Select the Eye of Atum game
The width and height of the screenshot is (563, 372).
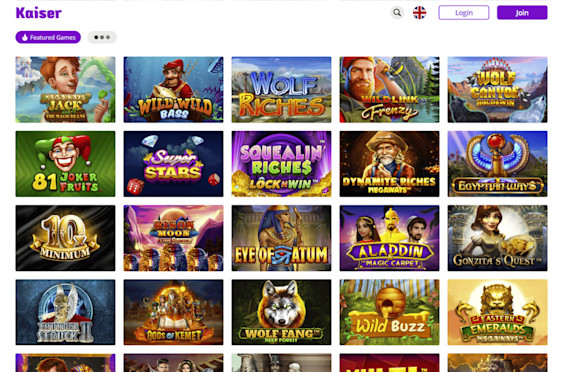282,238
